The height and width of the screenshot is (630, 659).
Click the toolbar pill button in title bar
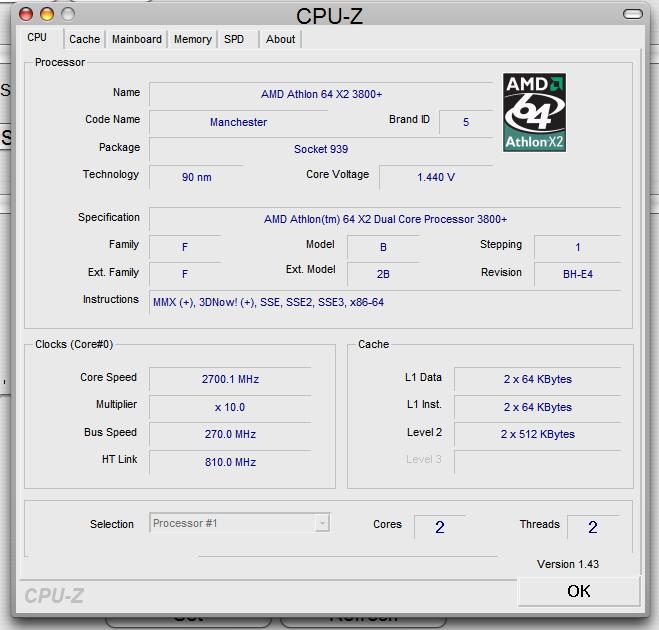pyautogui.click(x=633, y=14)
